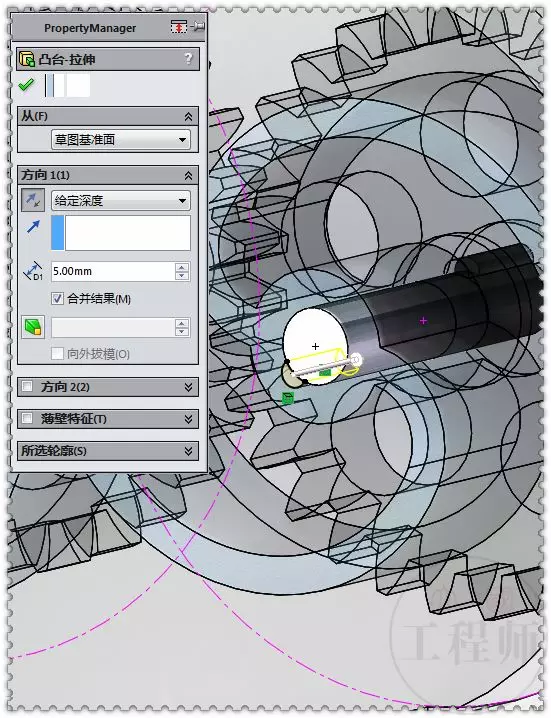Toggle 合并结果(M) checkbox

(57, 299)
